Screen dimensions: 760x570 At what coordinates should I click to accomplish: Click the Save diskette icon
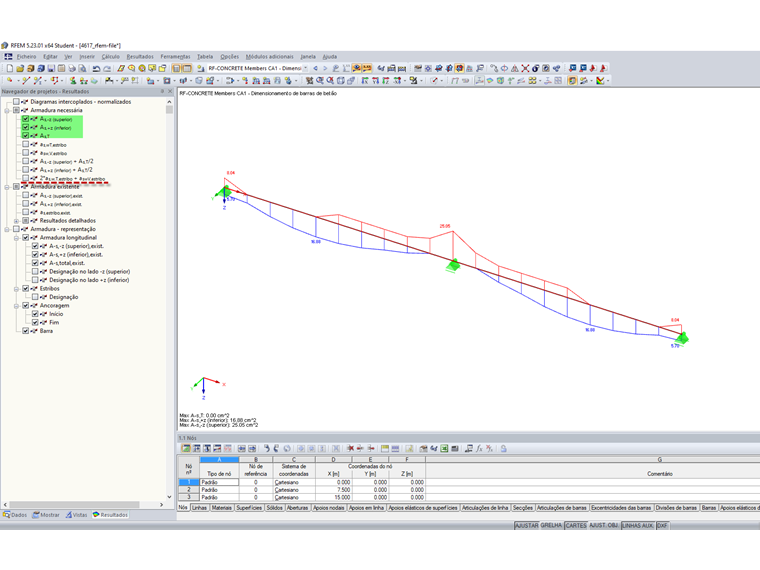point(51,68)
